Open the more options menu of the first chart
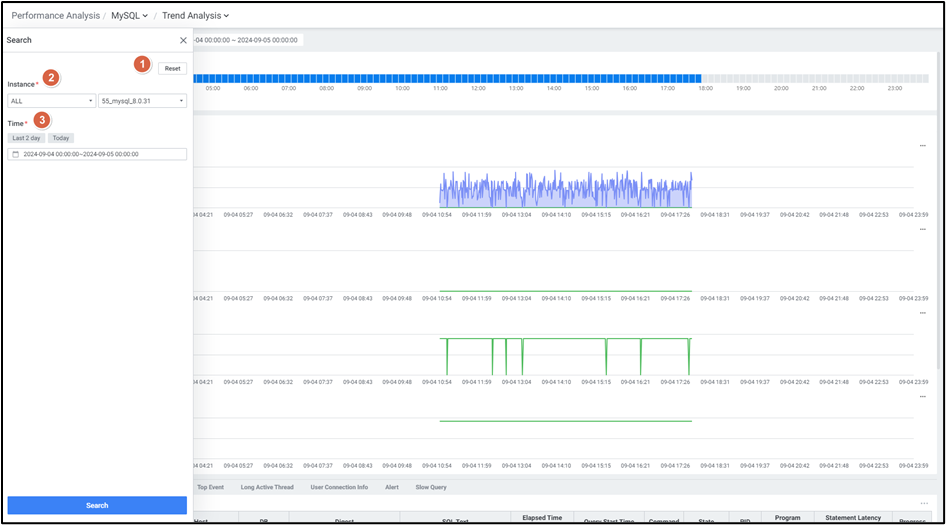Screen dimensions: 946x525 [x=922, y=146]
